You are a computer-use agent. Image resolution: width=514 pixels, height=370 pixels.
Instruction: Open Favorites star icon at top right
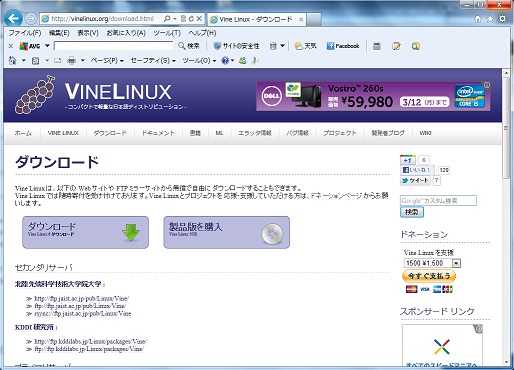490,19
